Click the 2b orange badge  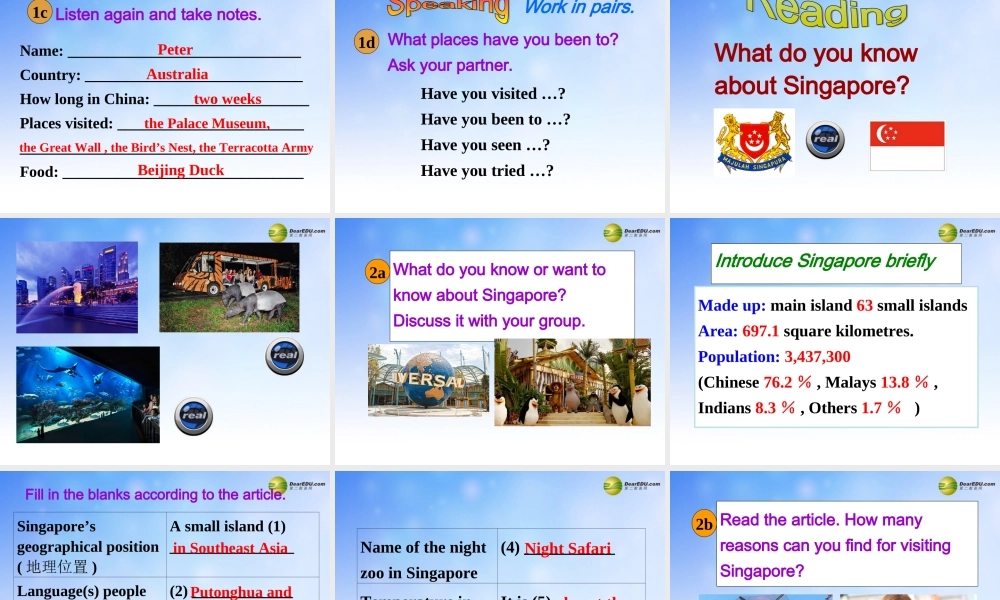[x=703, y=523]
